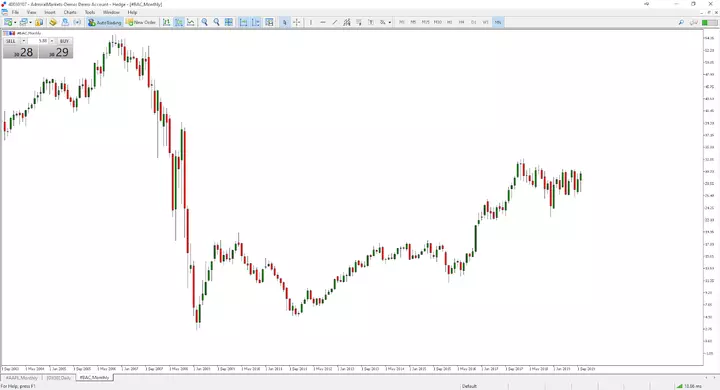The image size is (720, 390).
Task: Switch chart to Bar Chart mode
Action: 166,22
